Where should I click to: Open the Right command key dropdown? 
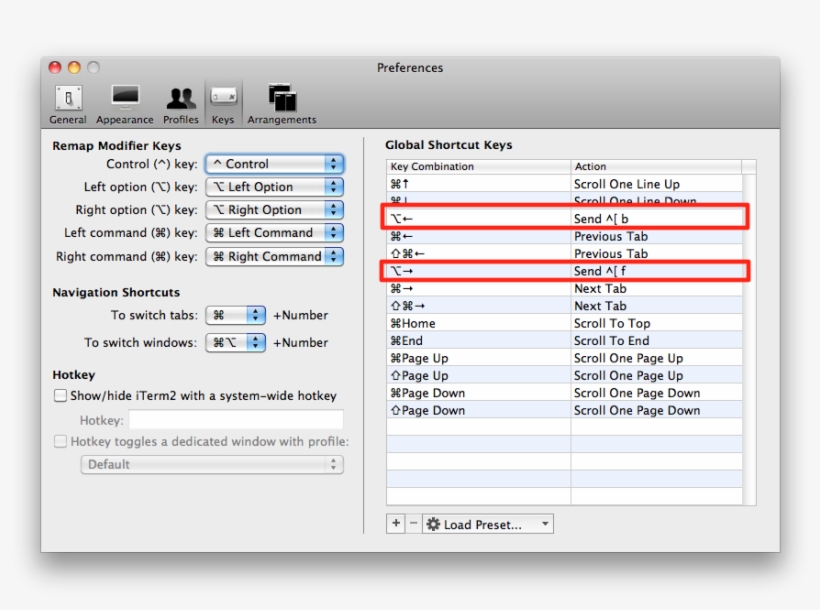(x=274, y=256)
